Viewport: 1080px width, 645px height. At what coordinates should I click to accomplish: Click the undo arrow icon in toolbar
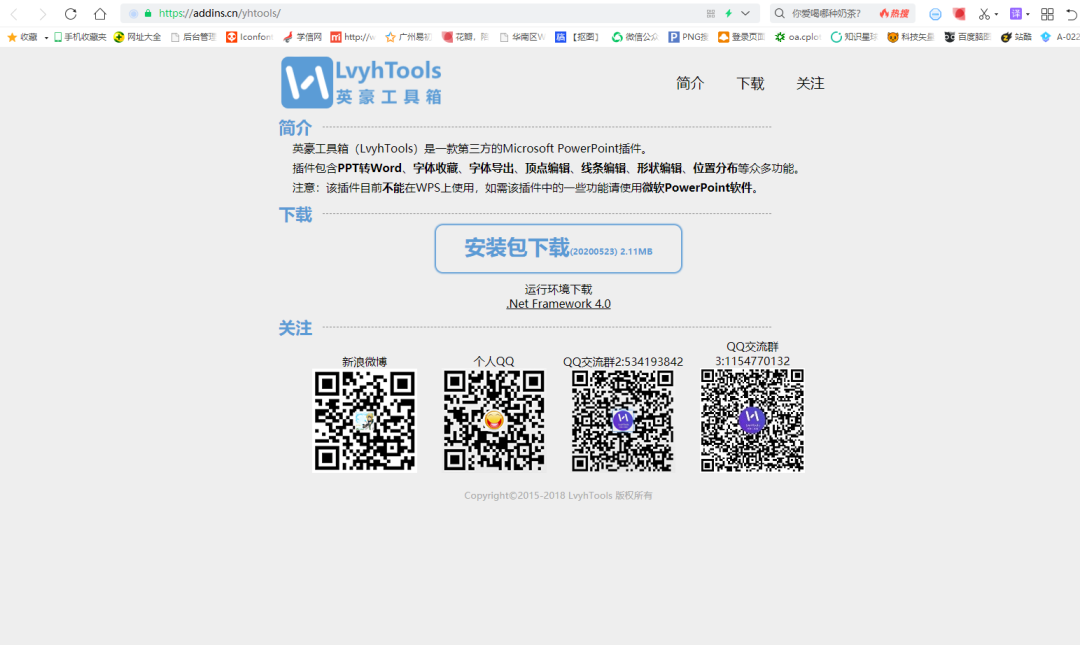(x=1071, y=14)
